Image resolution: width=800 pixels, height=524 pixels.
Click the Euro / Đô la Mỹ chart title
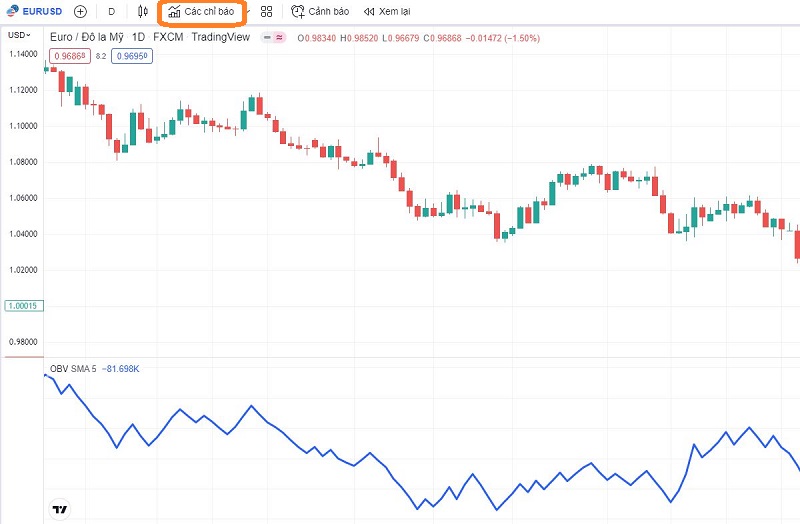coord(87,37)
